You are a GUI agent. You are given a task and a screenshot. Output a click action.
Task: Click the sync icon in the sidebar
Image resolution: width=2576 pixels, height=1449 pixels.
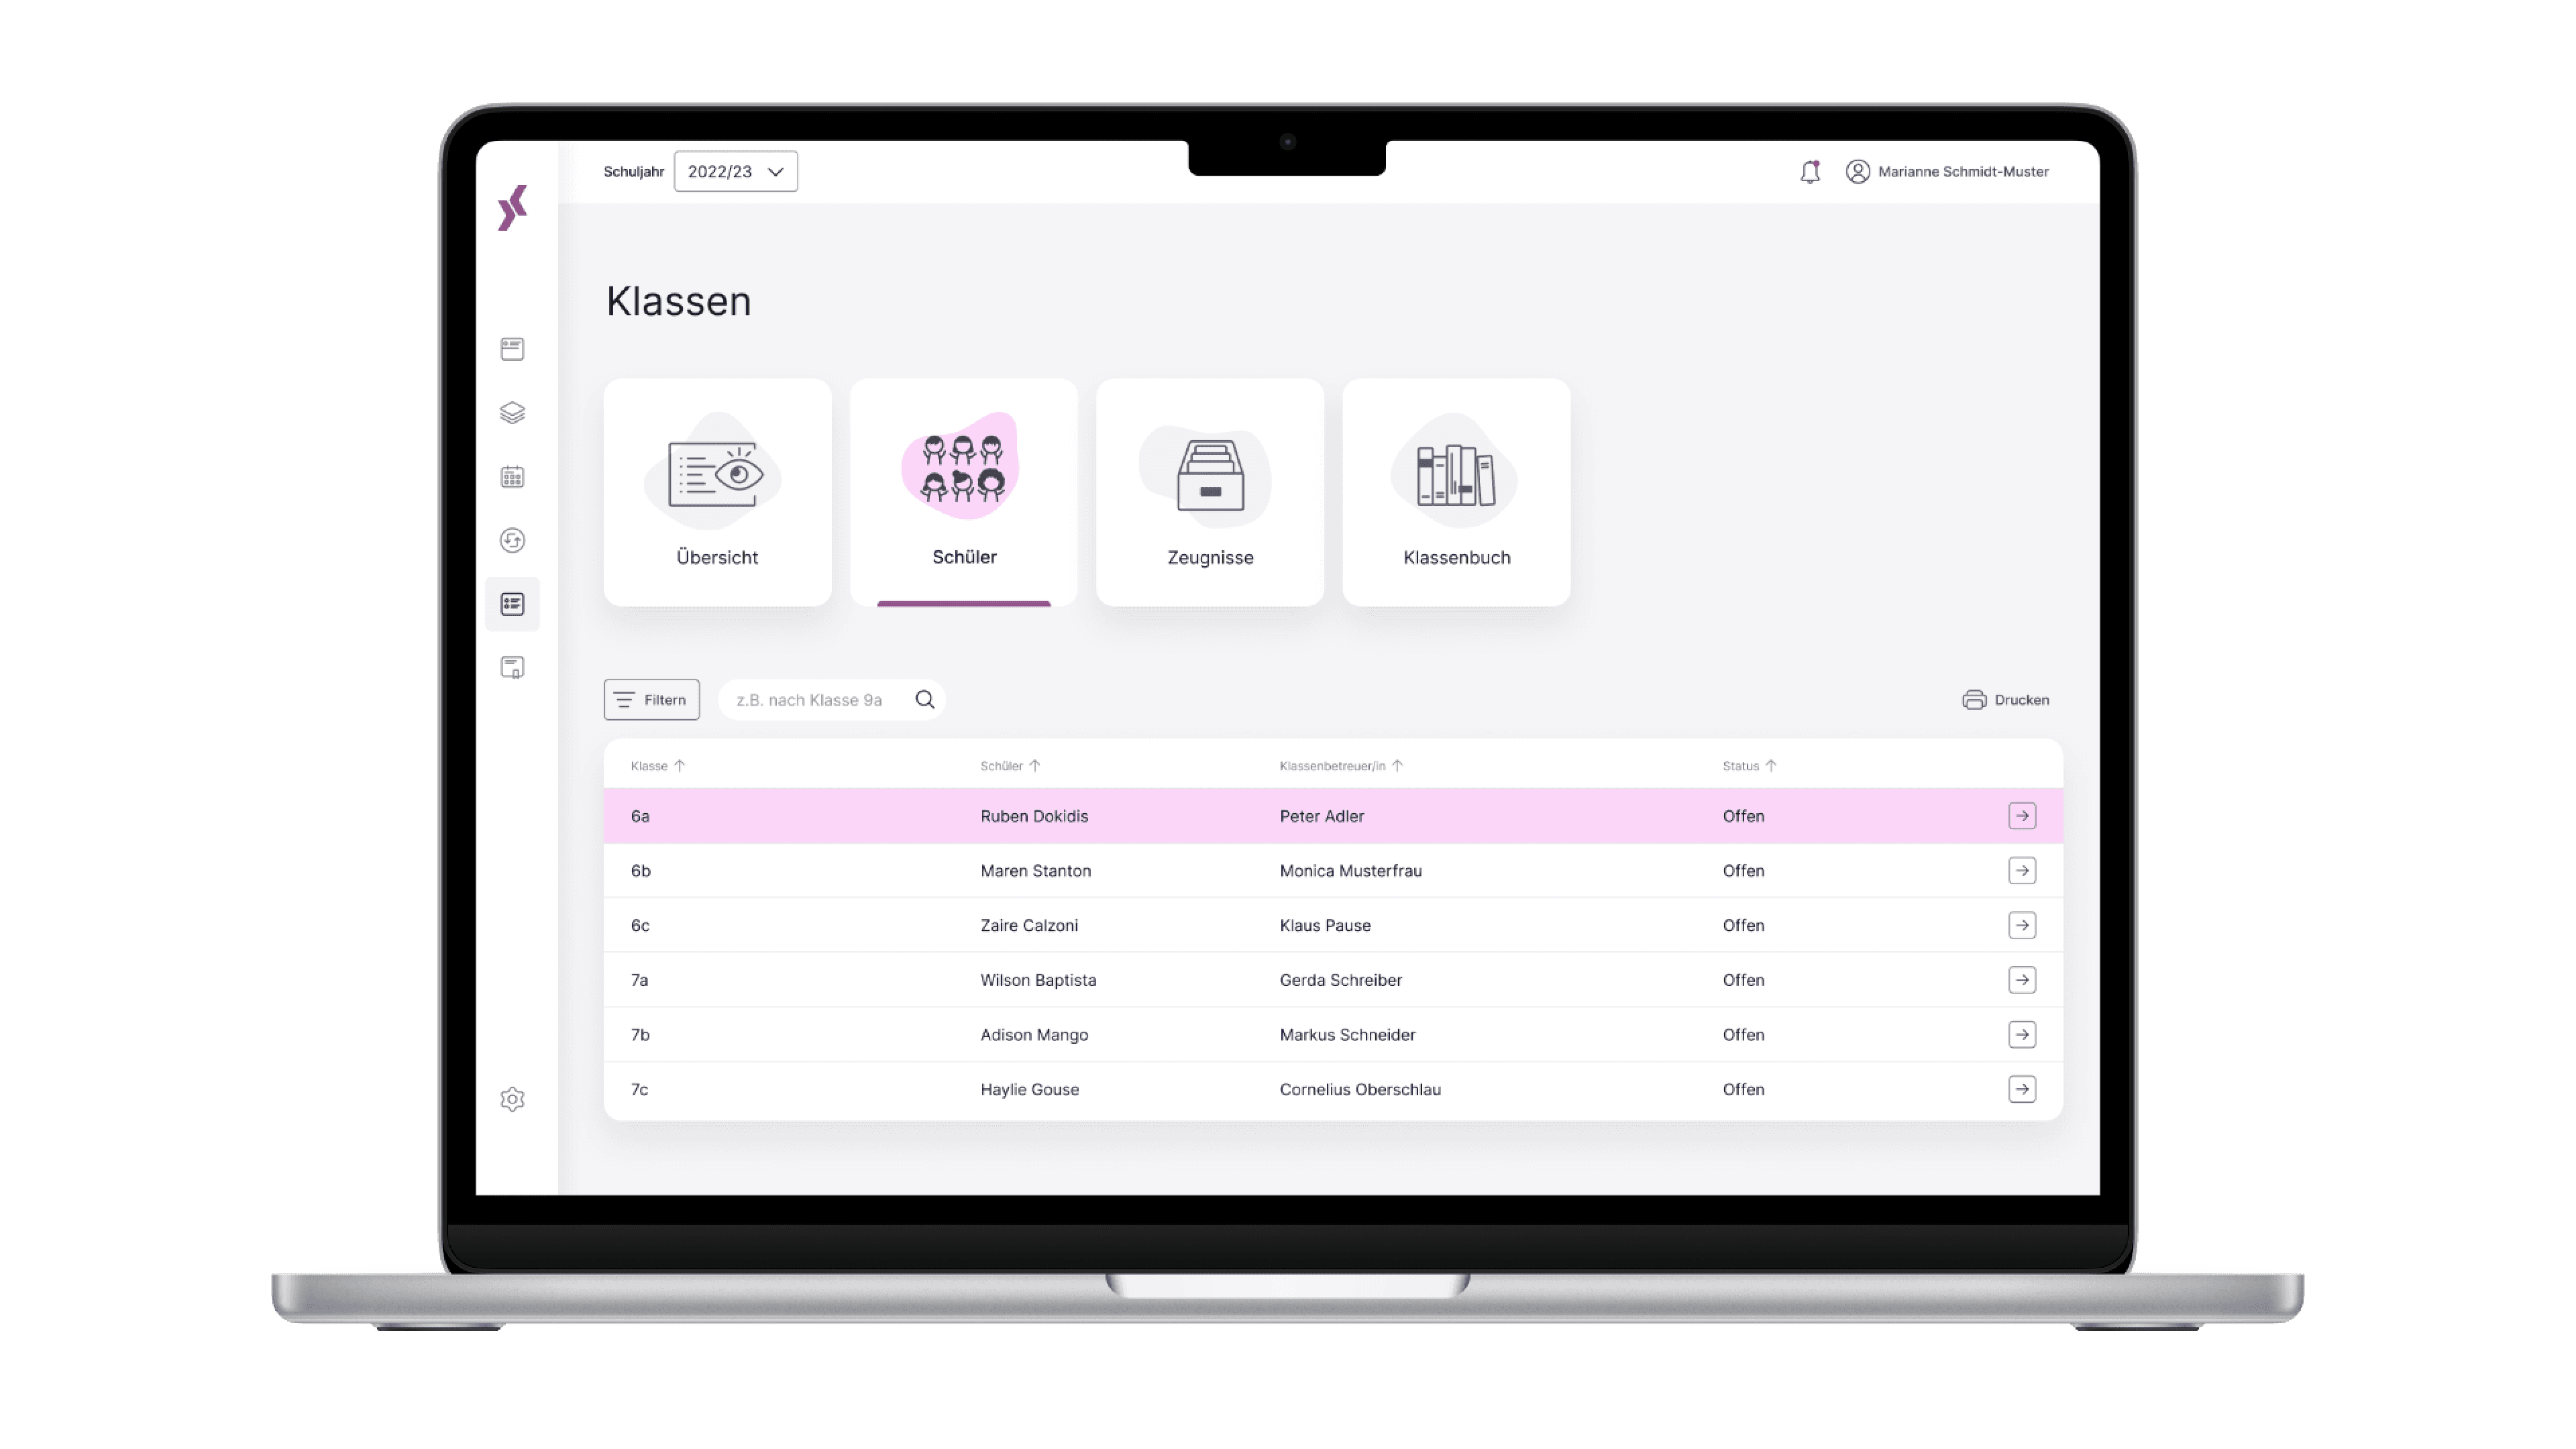[513, 540]
